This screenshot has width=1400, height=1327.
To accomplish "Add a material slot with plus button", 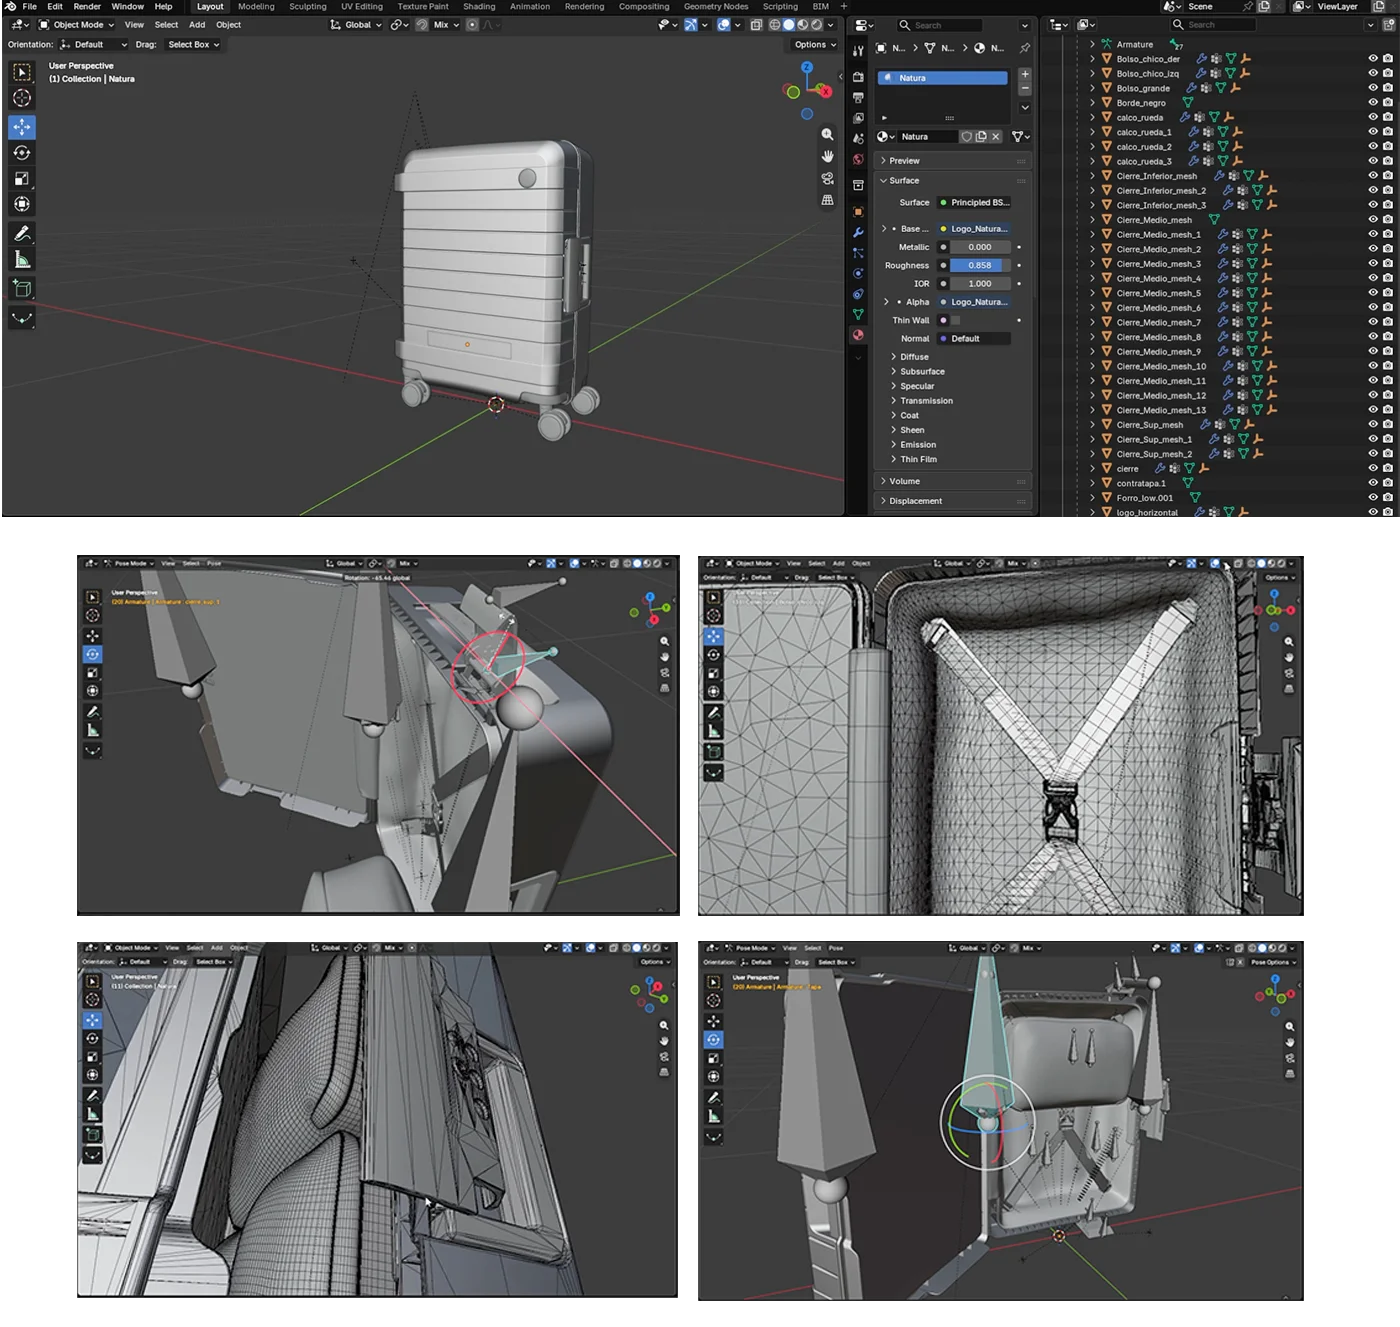I will (1025, 75).
